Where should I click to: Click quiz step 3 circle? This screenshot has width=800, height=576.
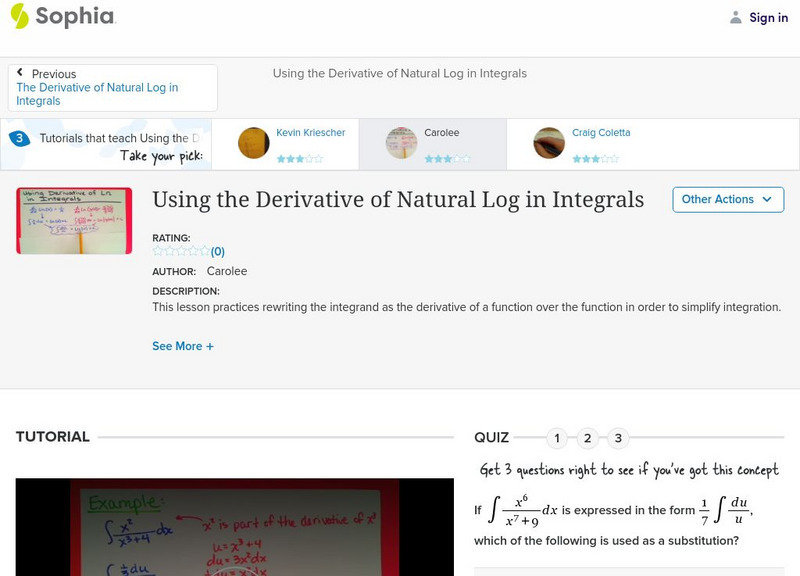coord(617,437)
